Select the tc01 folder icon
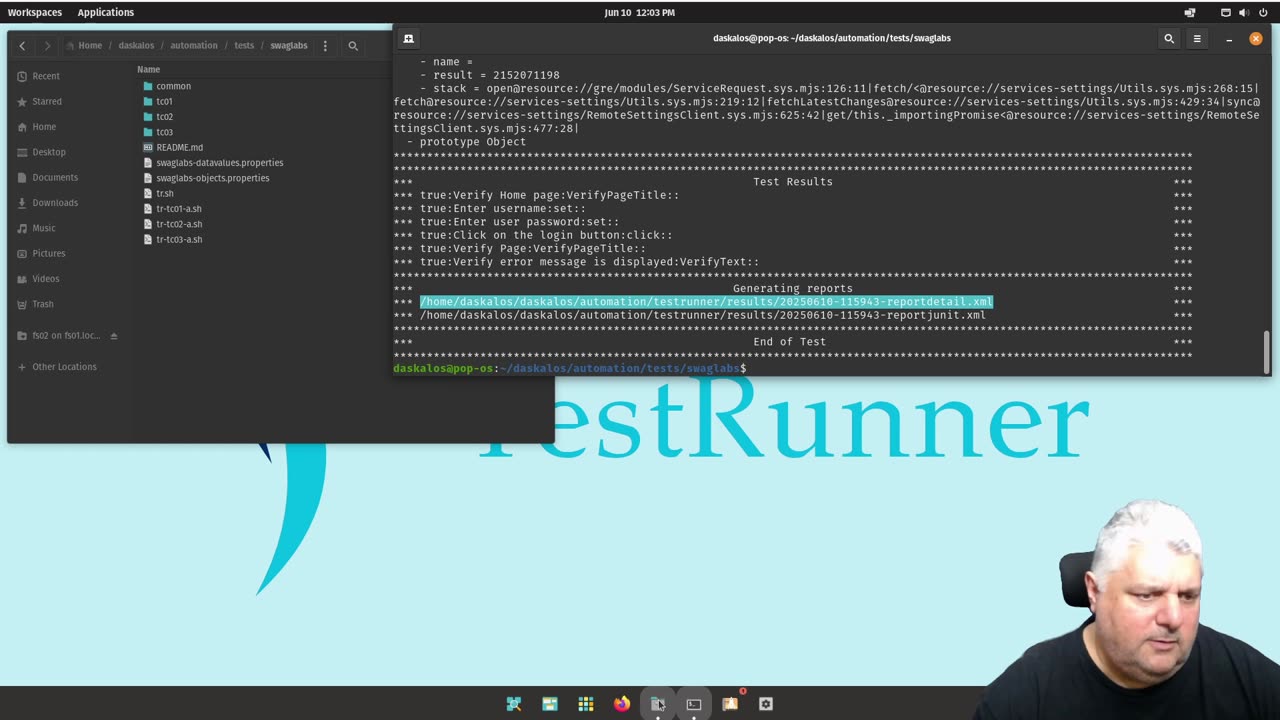This screenshot has height=720, width=1280. tap(148, 101)
